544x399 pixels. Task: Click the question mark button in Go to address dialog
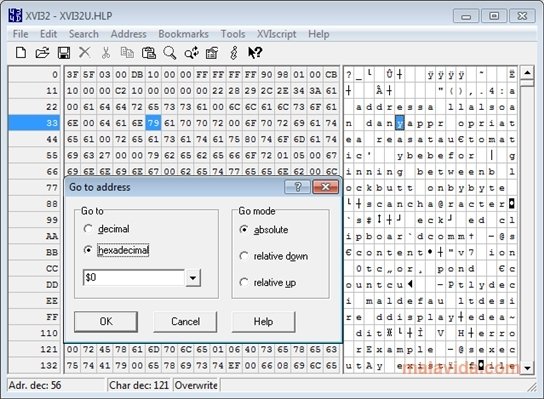point(297,187)
